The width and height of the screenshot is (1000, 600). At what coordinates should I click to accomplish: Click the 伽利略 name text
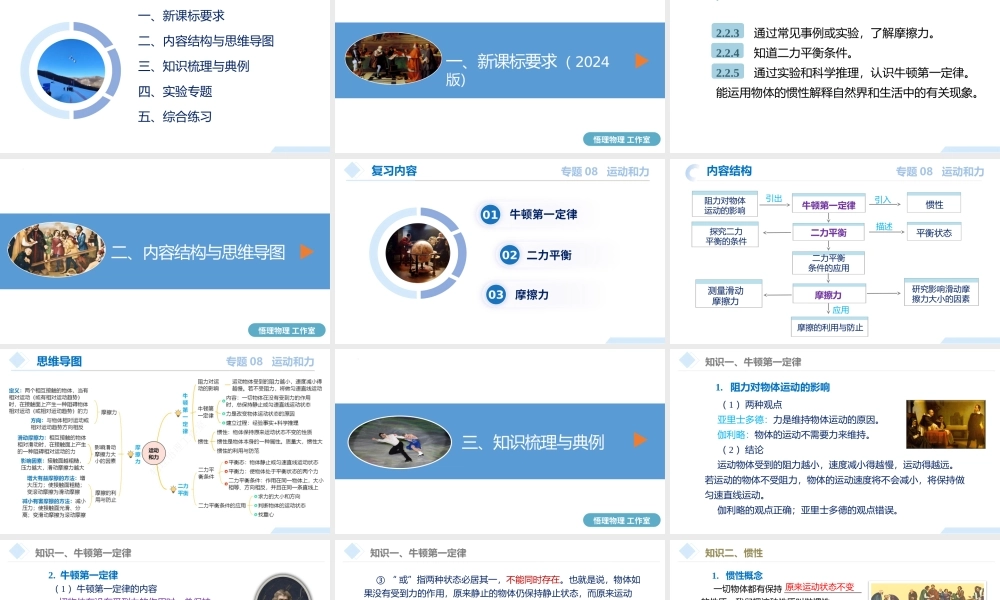coord(732,434)
